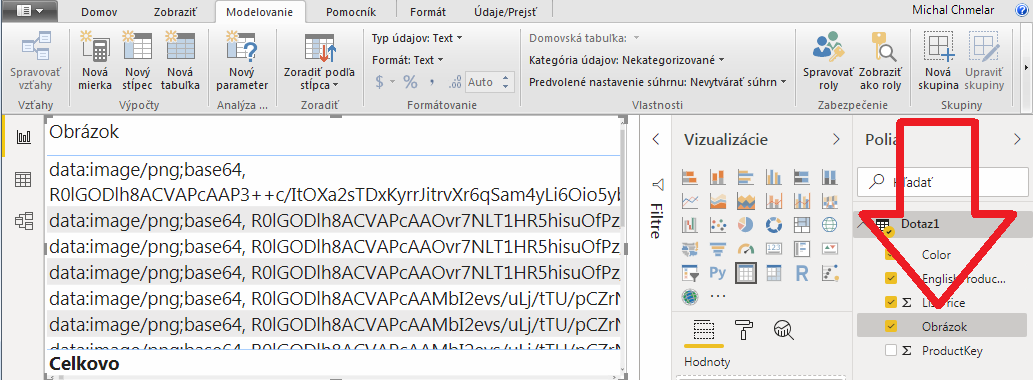This screenshot has height=380, width=1033.
Task: Click the Obrázok column header
Action: 84,132
